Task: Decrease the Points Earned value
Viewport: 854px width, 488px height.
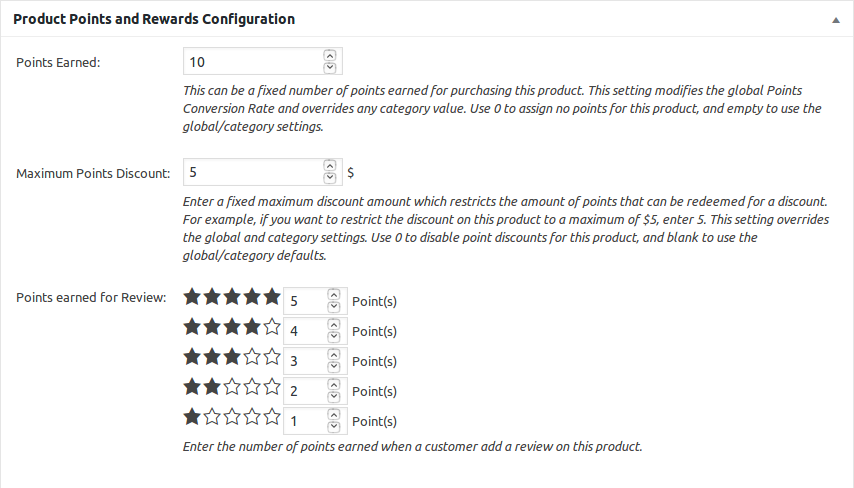Action: [331, 68]
